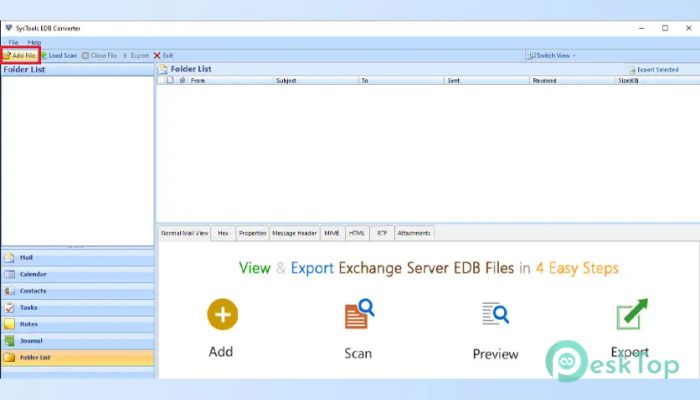
Task: Click Load Scan in the toolbar
Action: coord(59,55)
